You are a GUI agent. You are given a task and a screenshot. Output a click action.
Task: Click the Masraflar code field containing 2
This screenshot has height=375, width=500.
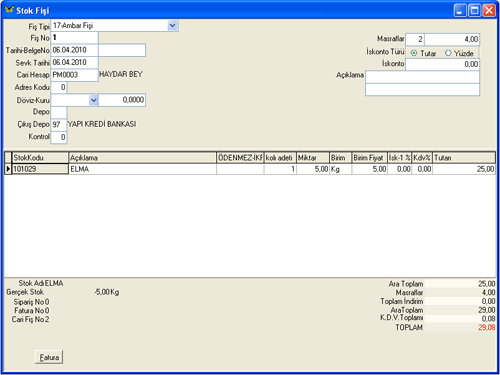(x=415, y=39)
